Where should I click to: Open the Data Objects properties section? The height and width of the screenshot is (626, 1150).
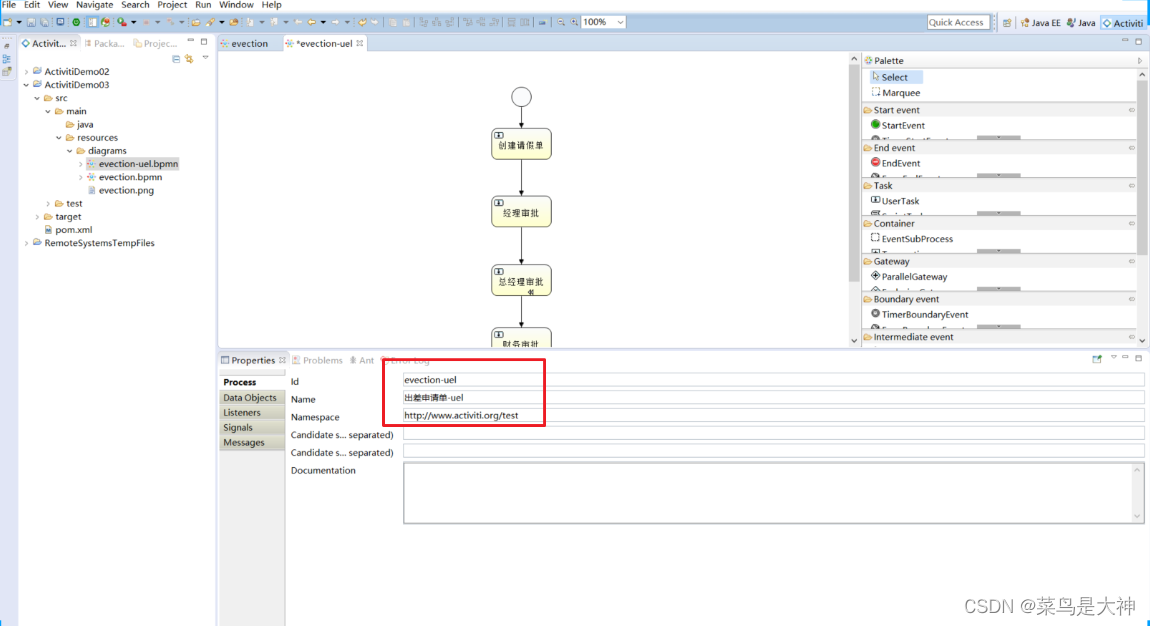tap(250, 398)
